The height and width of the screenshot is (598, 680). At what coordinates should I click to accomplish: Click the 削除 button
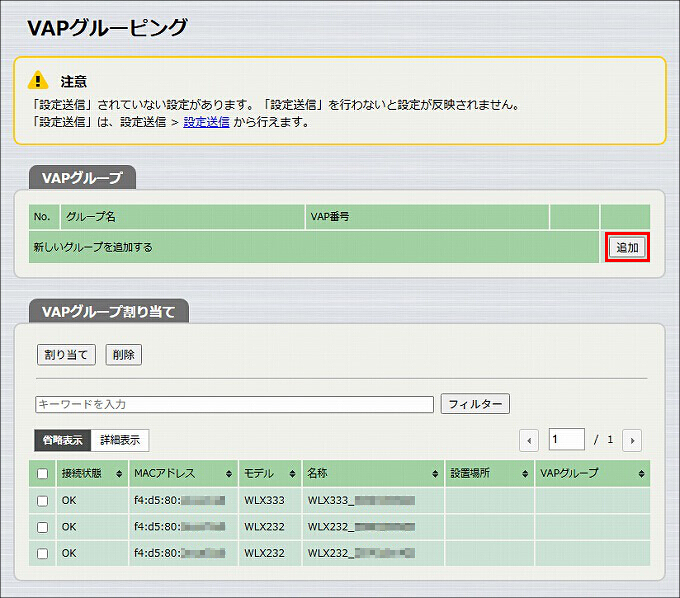point(124,355)
